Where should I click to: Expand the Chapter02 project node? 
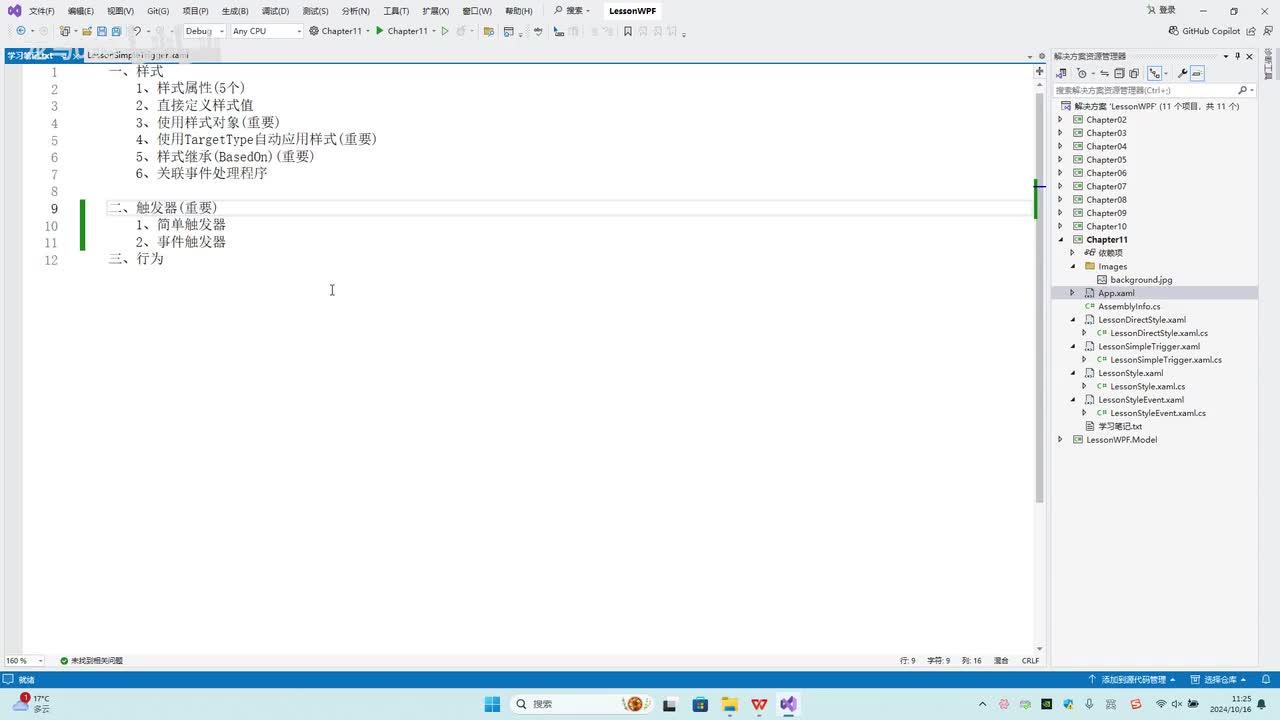(1061, 120)
